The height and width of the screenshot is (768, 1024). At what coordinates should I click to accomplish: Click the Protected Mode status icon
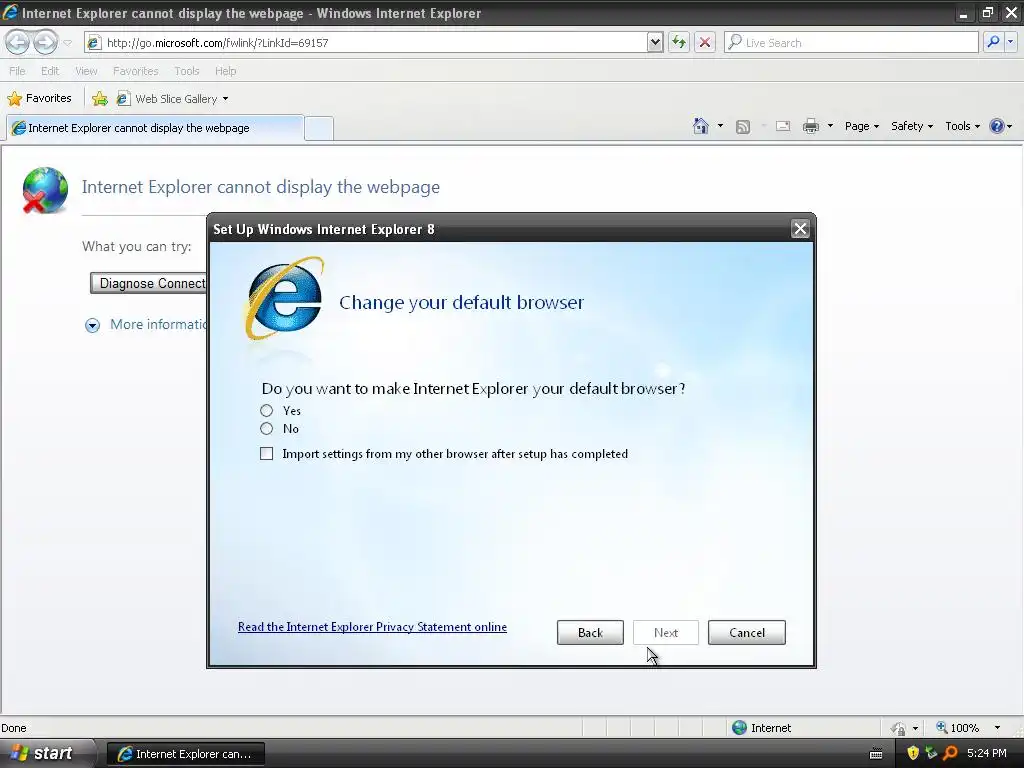[899, 728]
